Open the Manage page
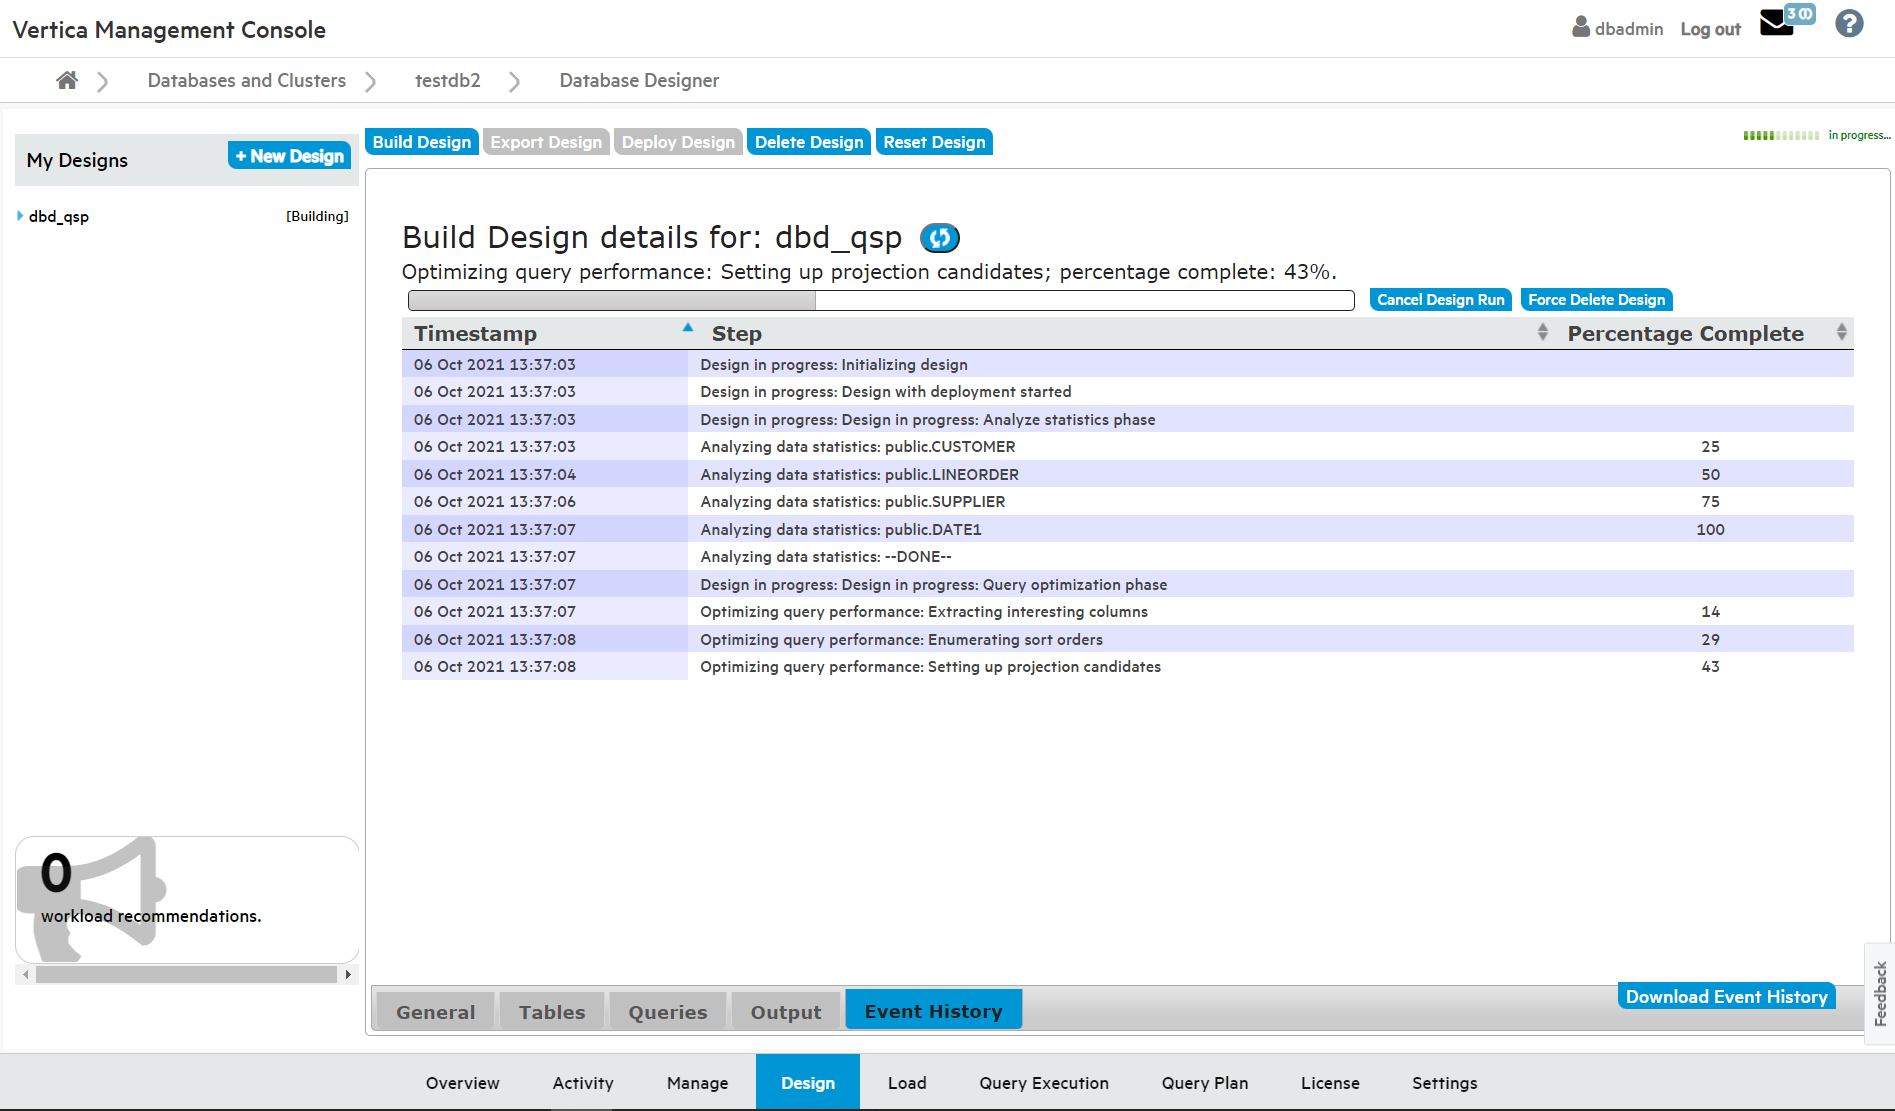 pyautogui.click(x=697, y=1083)
